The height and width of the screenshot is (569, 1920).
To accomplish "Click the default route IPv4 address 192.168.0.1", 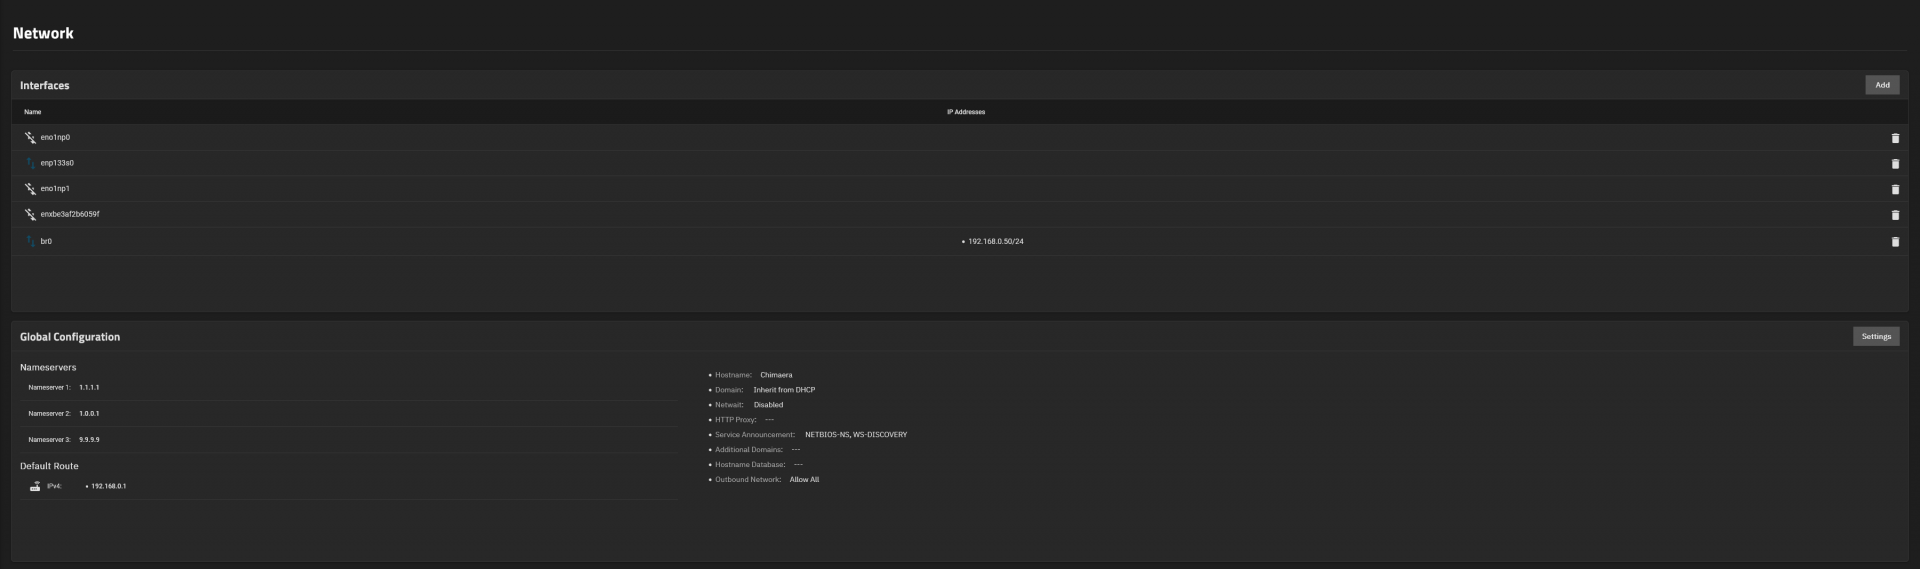I will tap(108, 486).
